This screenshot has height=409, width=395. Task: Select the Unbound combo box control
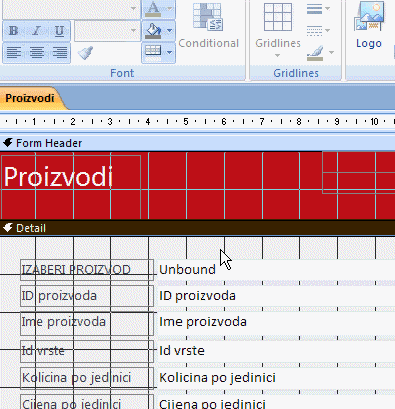click(276, 270)
